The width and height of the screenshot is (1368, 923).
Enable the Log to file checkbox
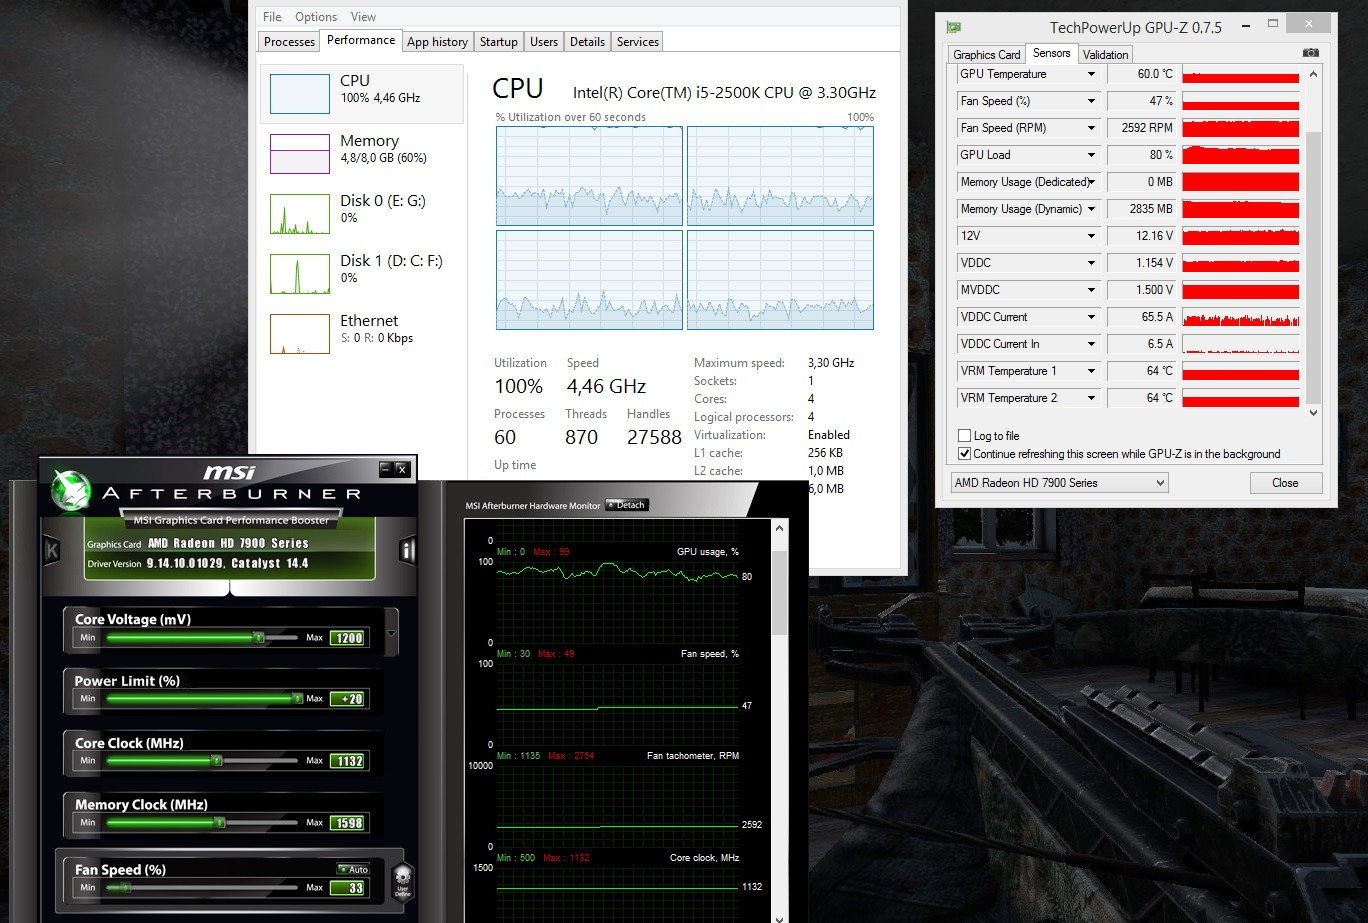[x=964, y=436]
